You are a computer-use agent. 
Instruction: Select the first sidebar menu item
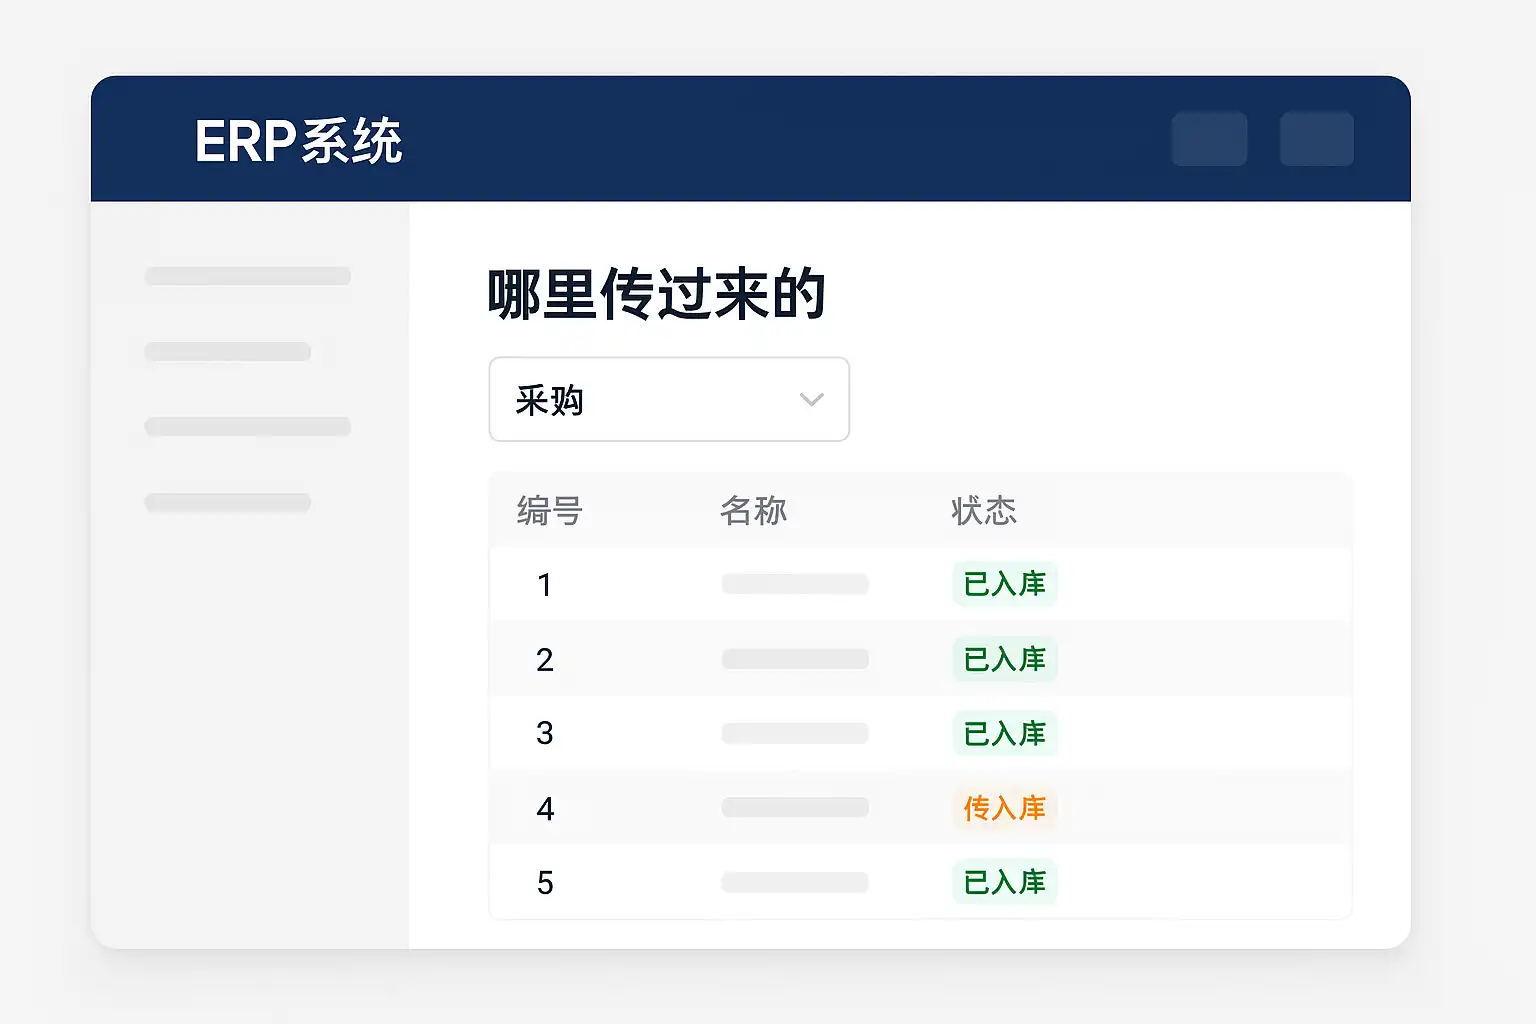pos(247,276)
